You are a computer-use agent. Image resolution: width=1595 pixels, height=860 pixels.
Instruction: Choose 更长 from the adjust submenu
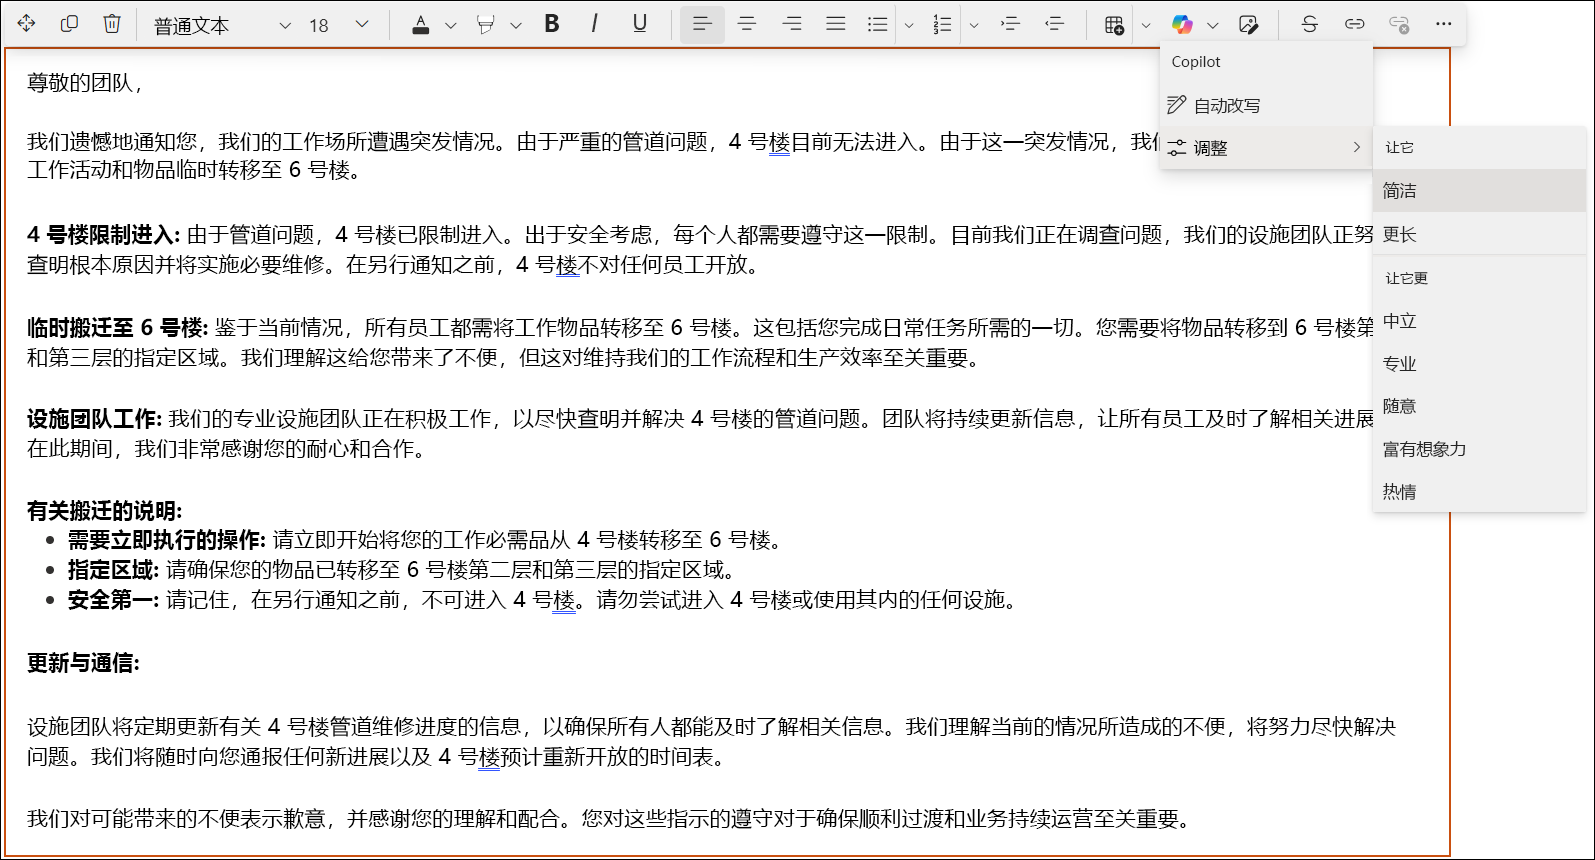(1479, 234)
